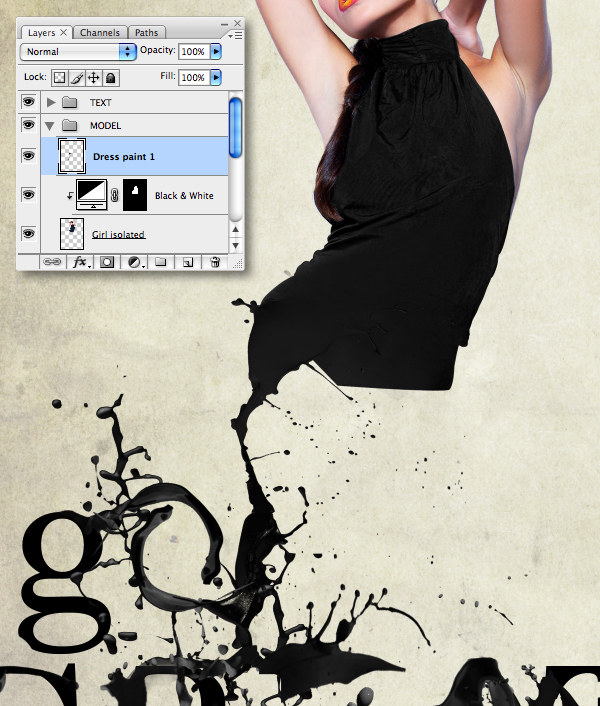Click the blue layers scrollbar thumb

[x=235, y=128]
